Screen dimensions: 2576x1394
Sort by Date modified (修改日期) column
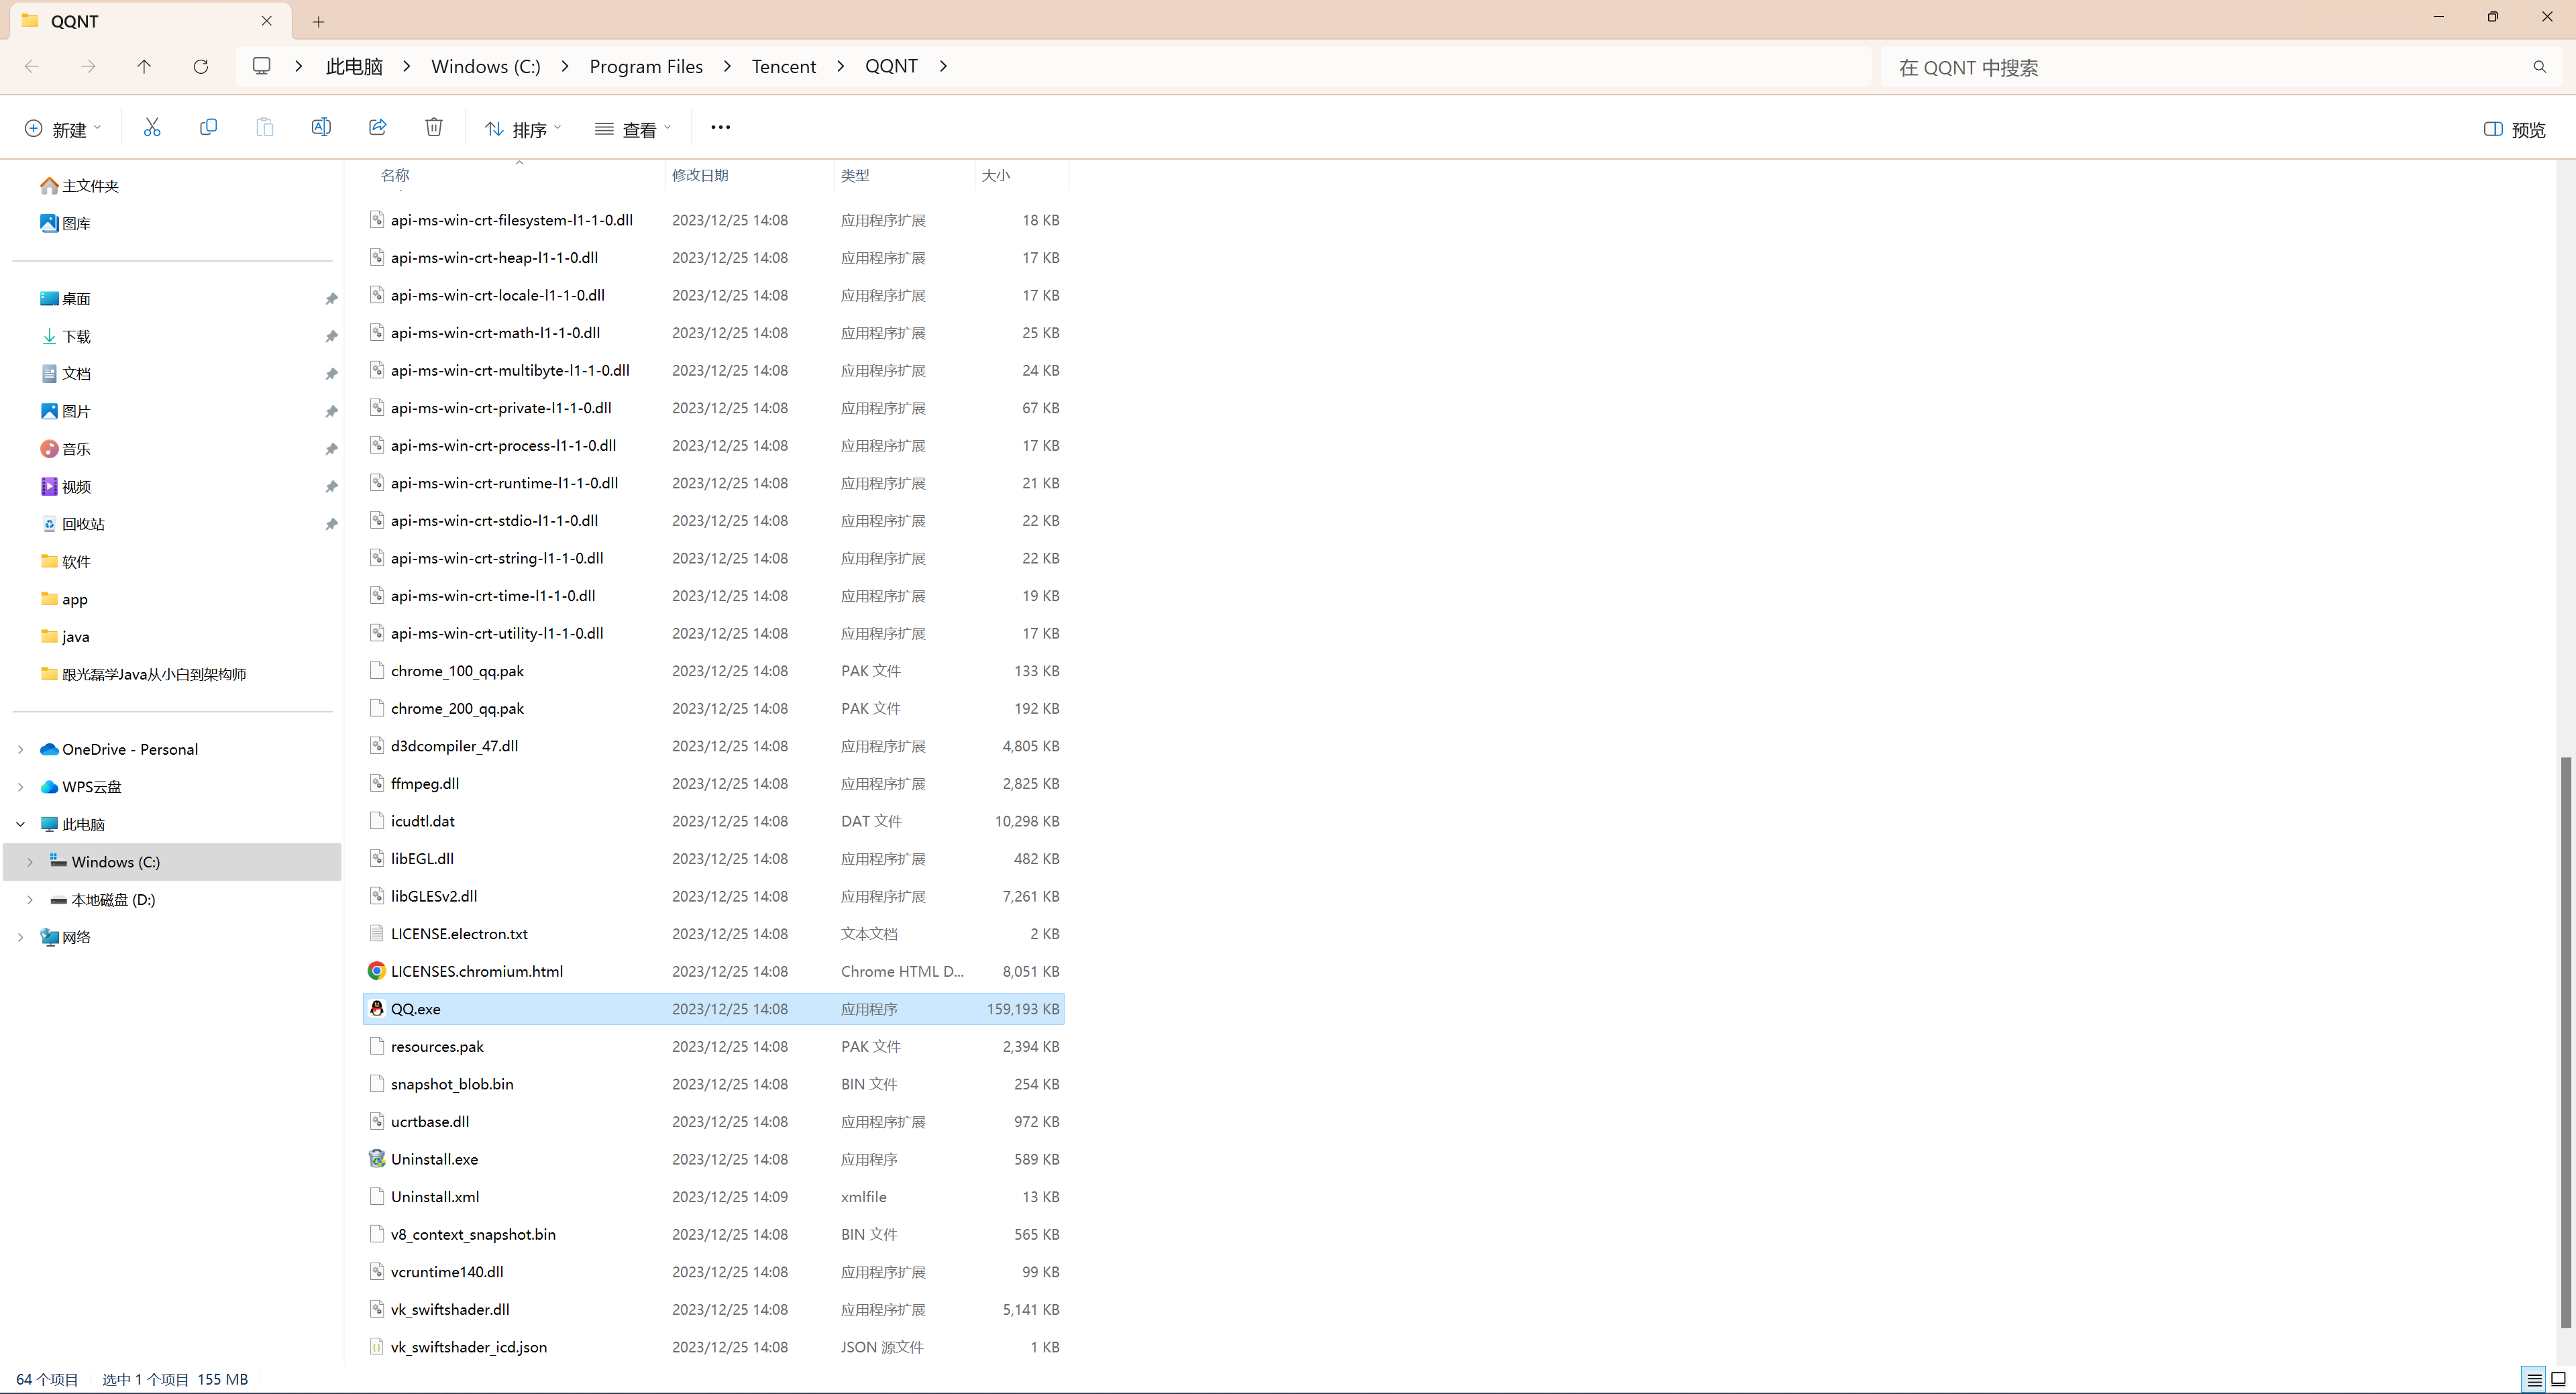[700, 175]
